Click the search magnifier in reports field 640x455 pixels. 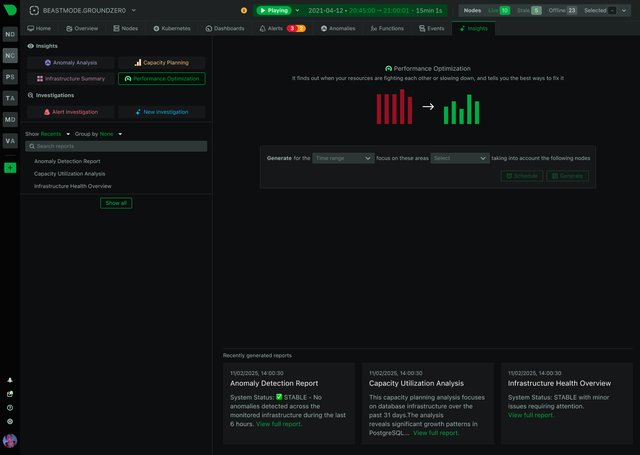[x=32, y=146]
